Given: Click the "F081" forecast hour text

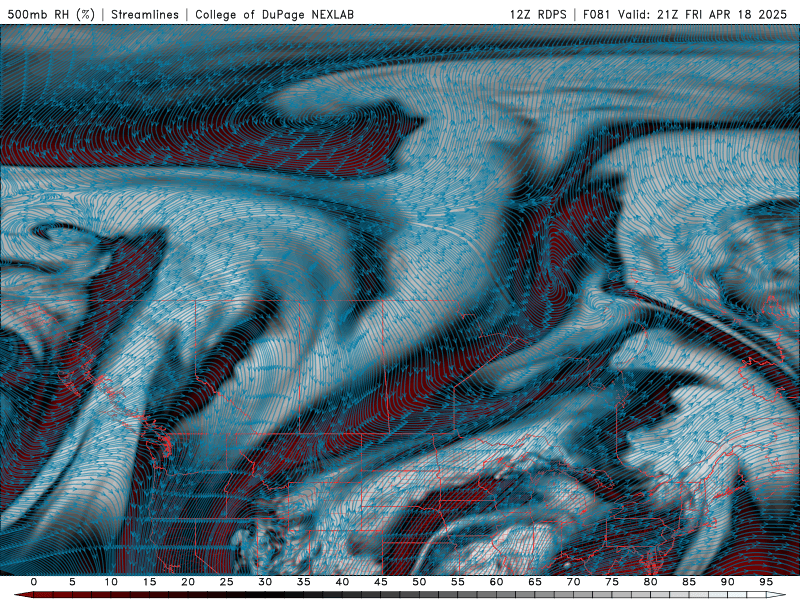Looking at the screenshot, I should [596, 14].
